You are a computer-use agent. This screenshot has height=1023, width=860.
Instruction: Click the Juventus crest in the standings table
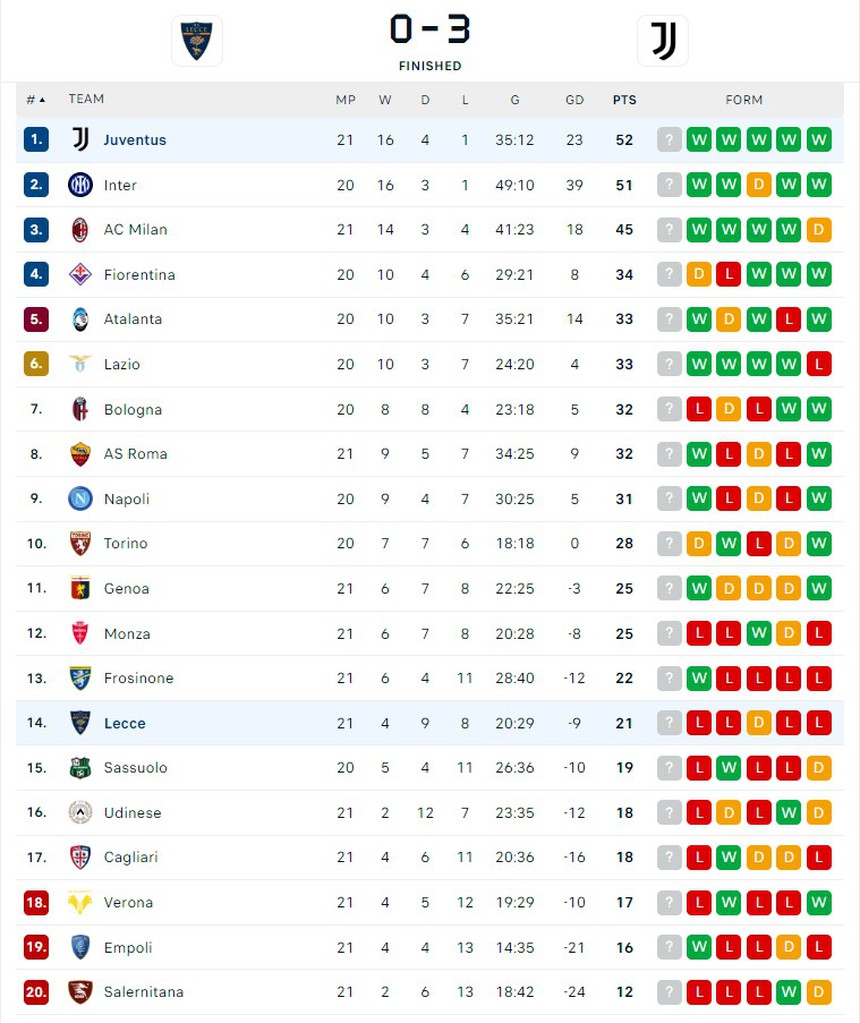click(x=80, y=140)
